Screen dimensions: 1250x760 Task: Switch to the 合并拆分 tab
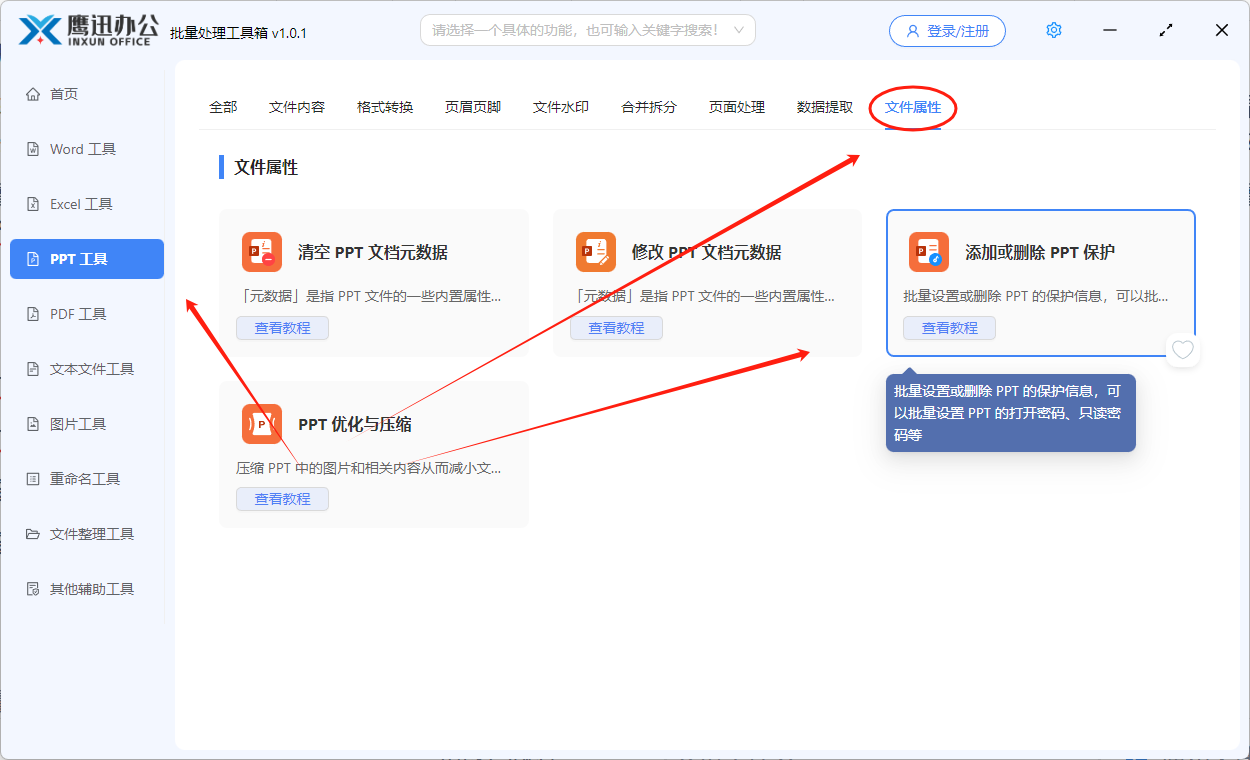point(649,107)
